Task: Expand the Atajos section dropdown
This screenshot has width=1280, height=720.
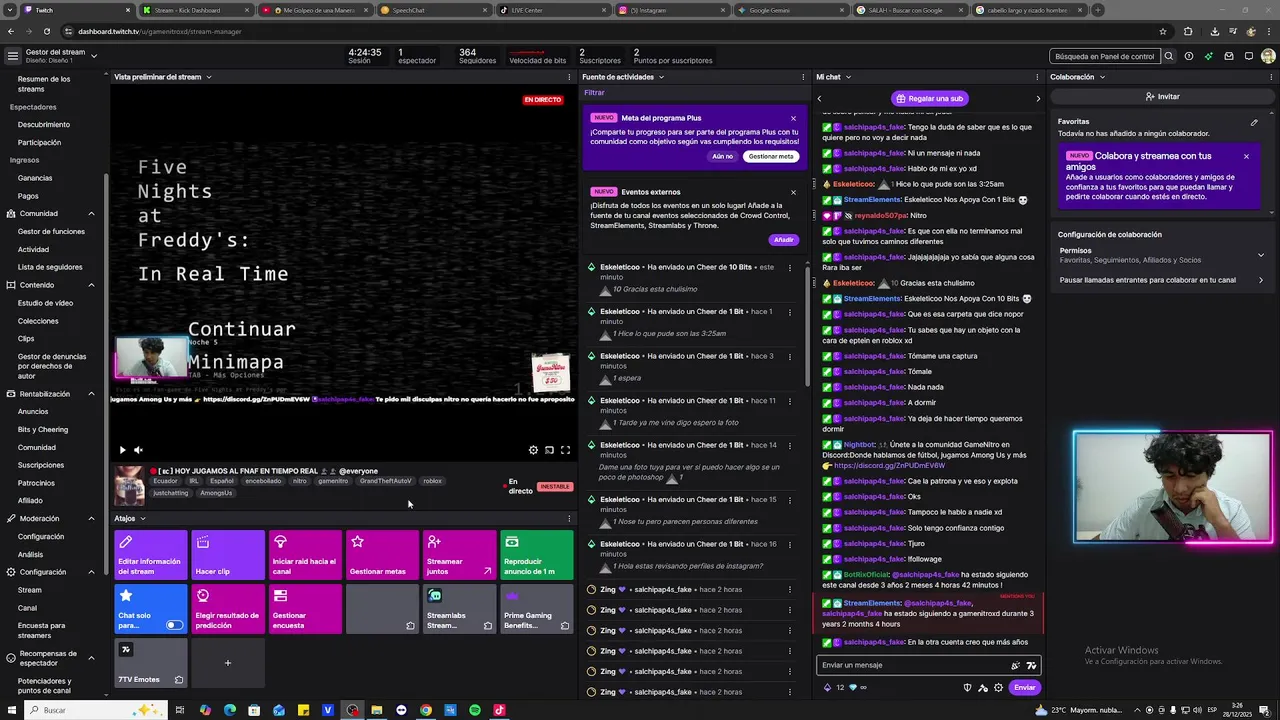Action: tap(143, 519)
